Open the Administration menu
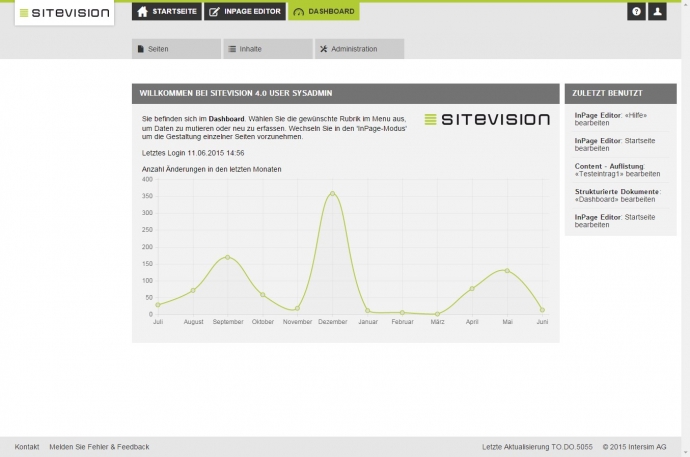Viewport: 690px width, 457px height. click(x=360, y=49)
